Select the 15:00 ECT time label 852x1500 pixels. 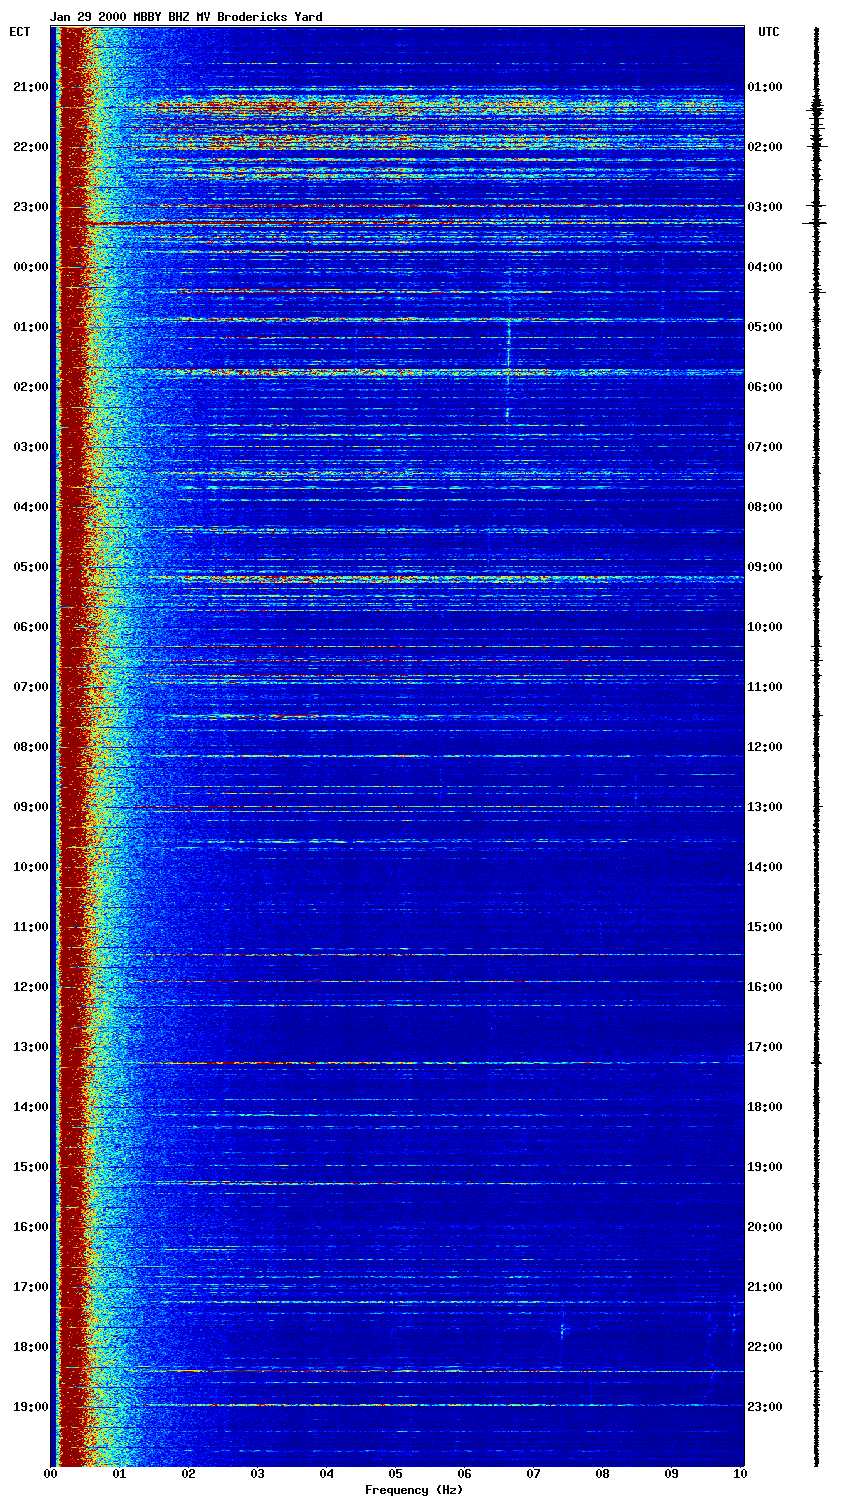pos(31,1167)
